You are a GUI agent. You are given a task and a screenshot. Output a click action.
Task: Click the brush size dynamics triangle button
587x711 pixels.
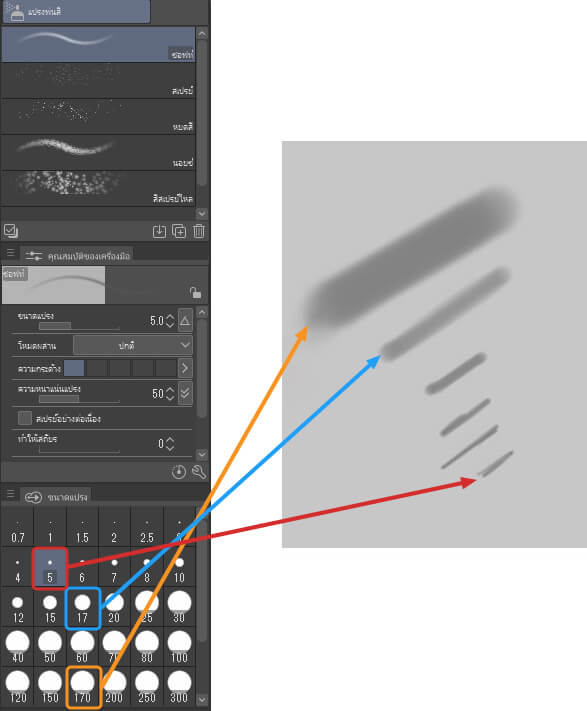[185, 321]
